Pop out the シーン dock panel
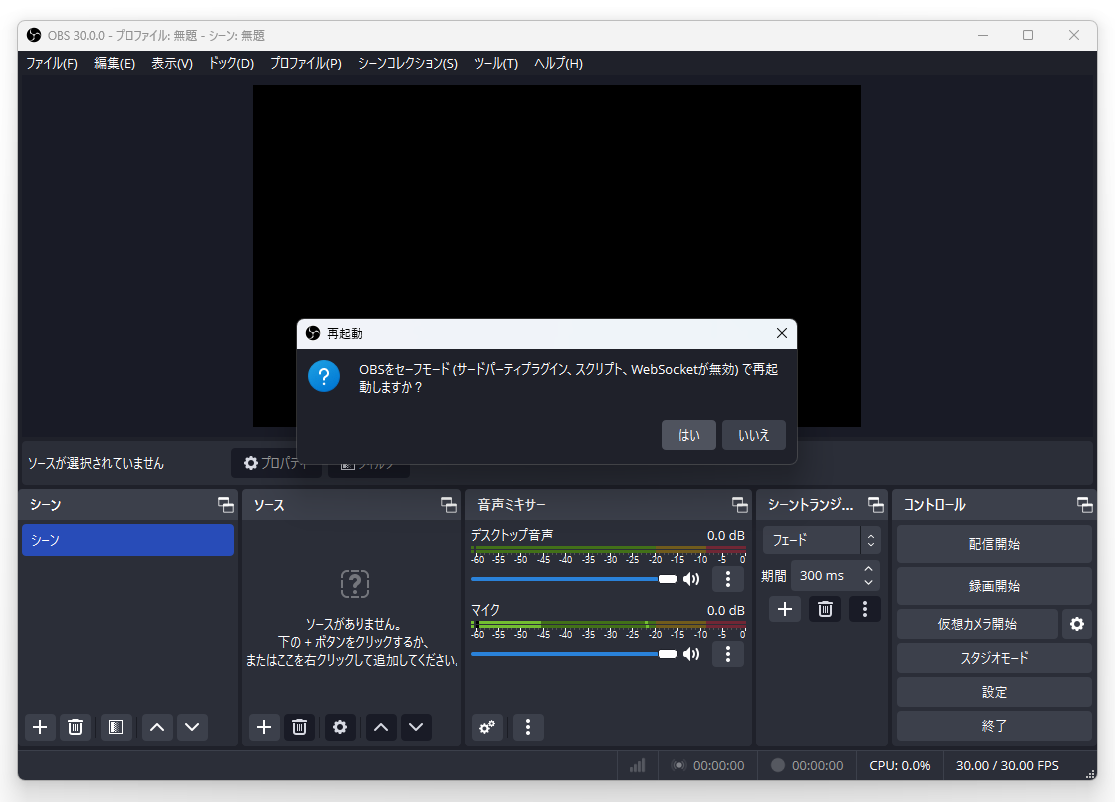The image size is (1115, 802). (x=225, y=505)
